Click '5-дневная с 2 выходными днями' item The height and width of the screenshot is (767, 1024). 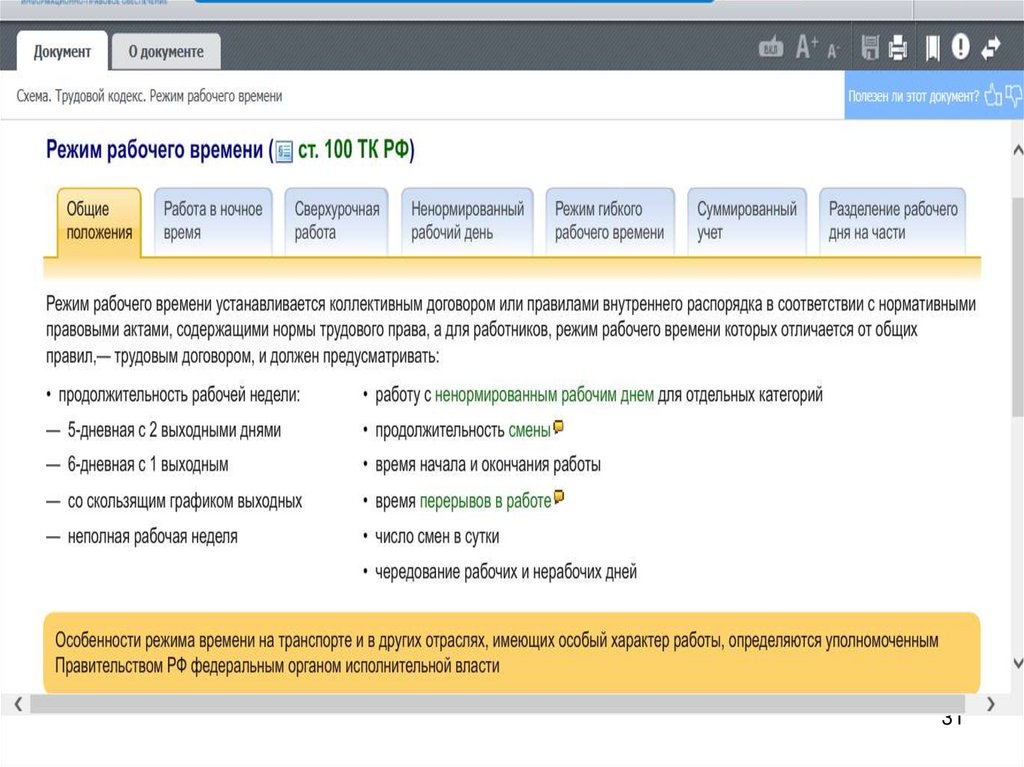[174, 431]
